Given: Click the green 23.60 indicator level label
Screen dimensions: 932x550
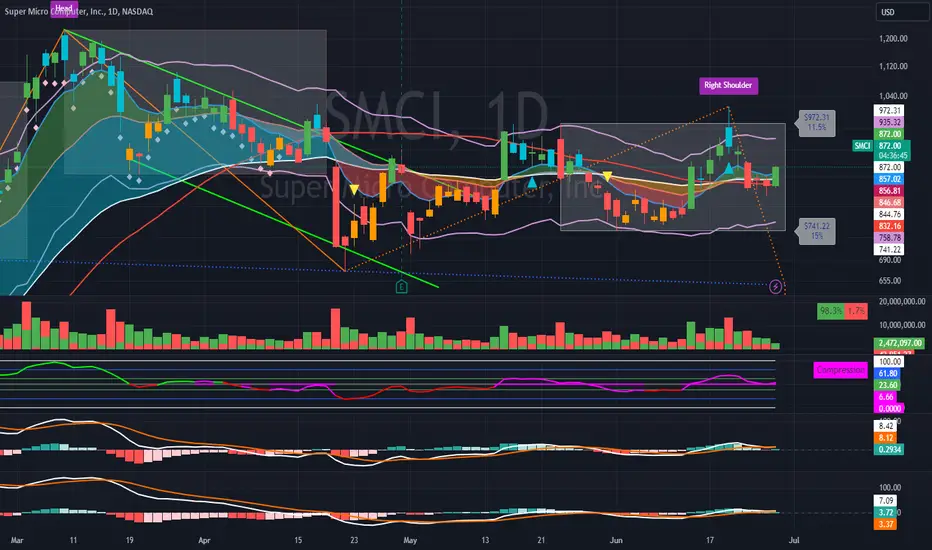Looking at the screenshot, I should [x=887, y=385].
